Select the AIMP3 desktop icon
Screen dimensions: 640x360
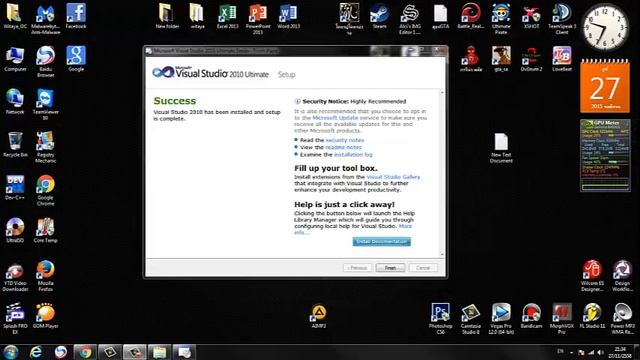pyautogui.click(x=318, y=316)
